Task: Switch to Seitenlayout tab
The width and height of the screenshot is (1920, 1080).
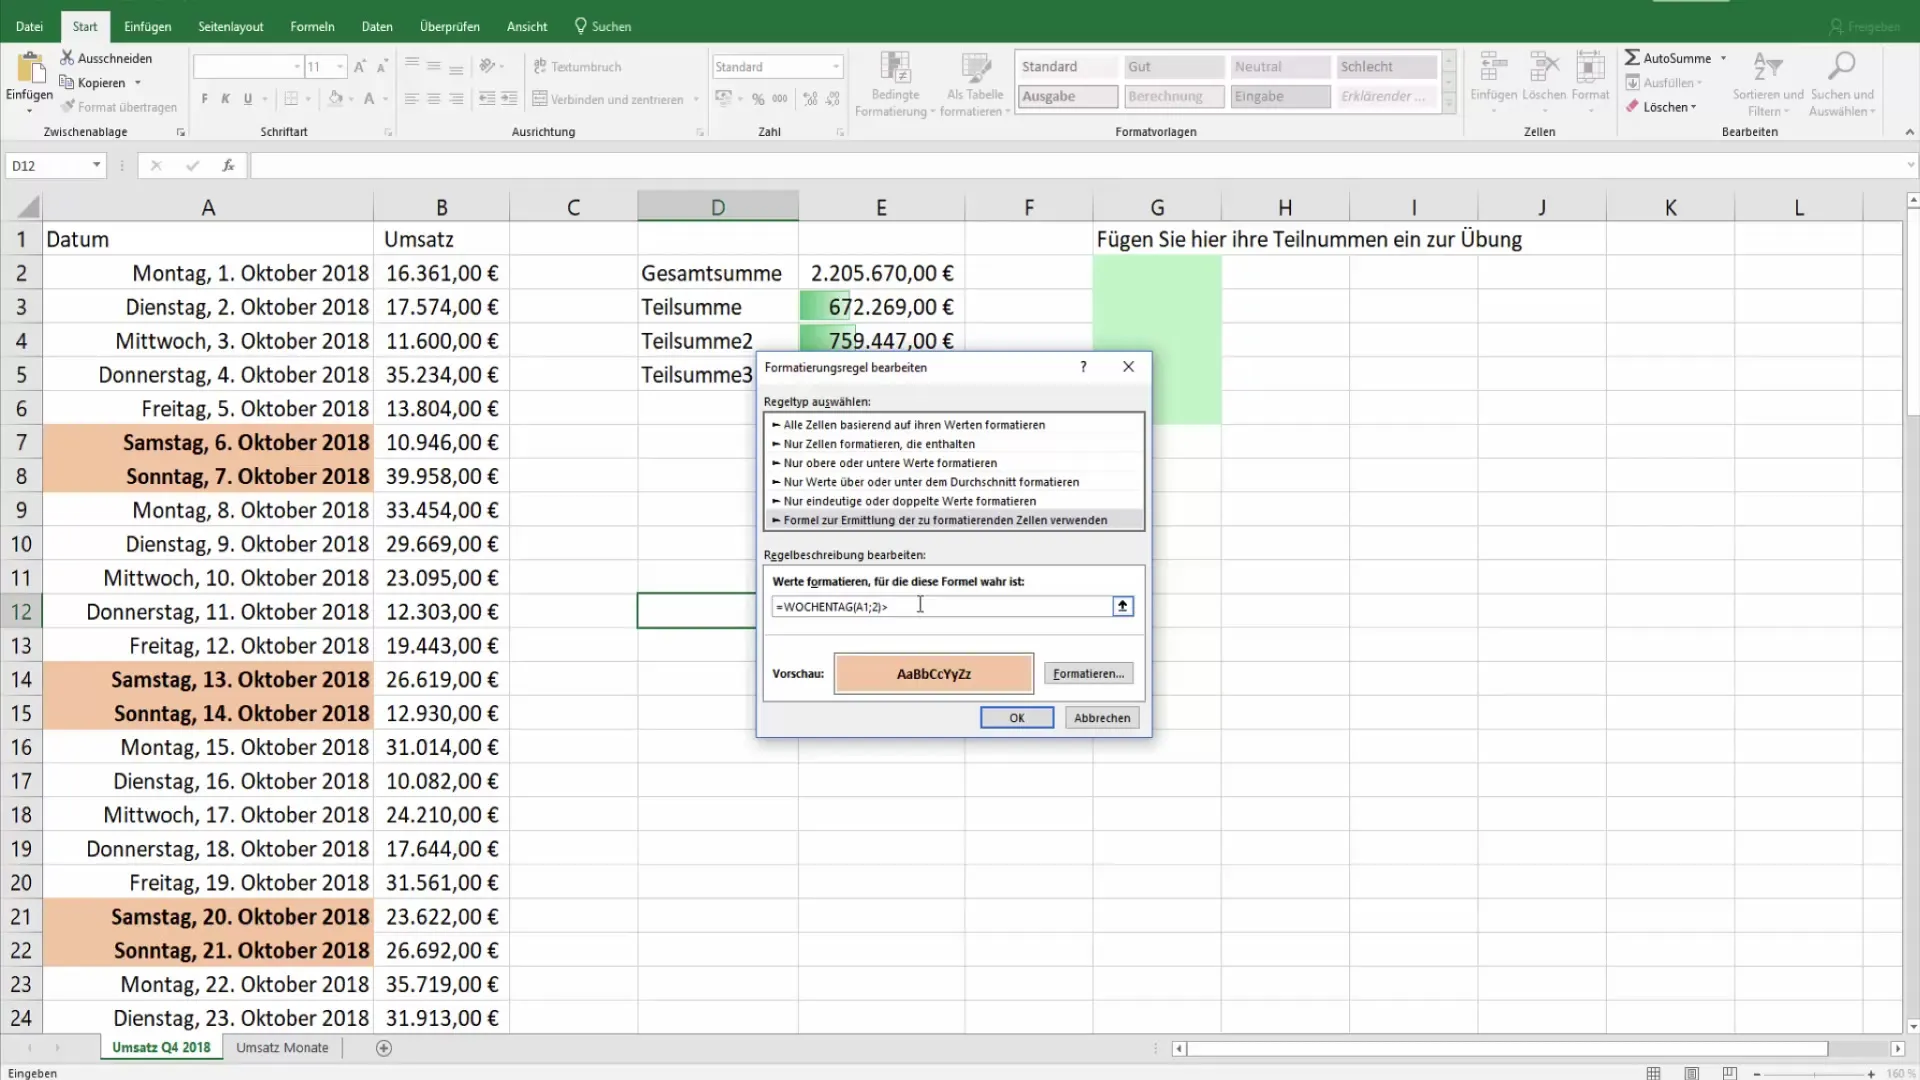Action: [x=231, y=27]
